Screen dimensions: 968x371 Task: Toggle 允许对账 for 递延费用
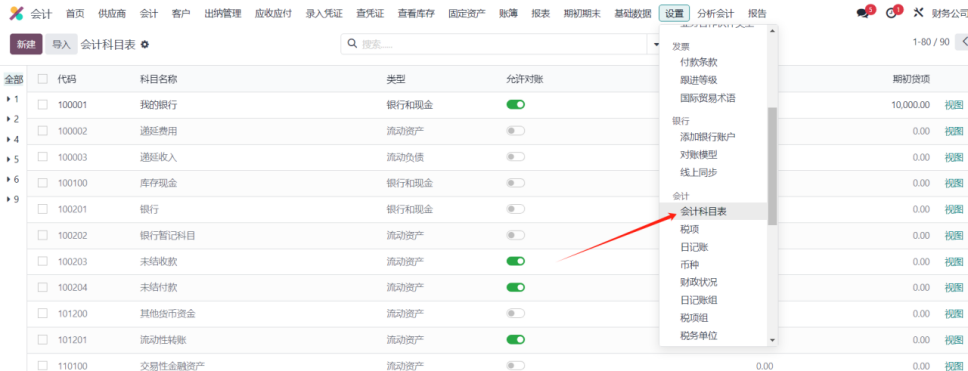pos(515,131)
